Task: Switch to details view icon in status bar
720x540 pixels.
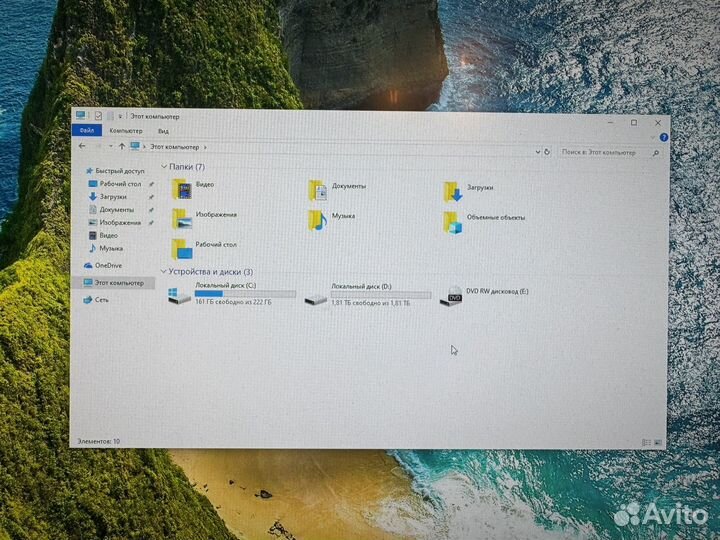Action: [x=646, y=442]
